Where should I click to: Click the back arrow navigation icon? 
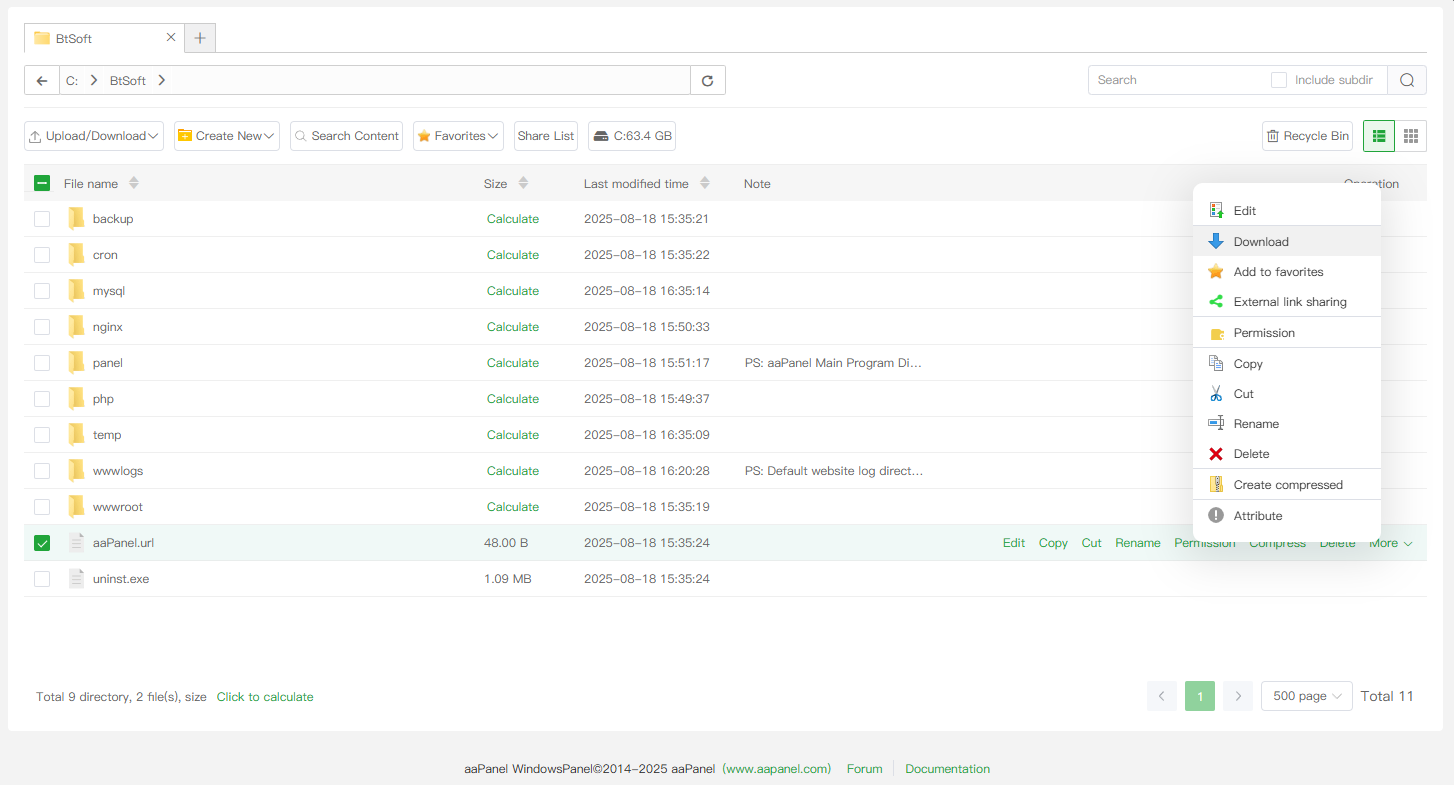pyautogui.click(x=42, y=81)
